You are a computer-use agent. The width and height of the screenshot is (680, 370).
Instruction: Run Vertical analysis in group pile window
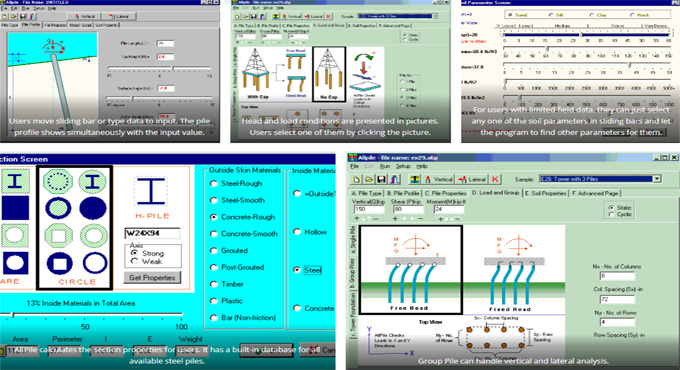(438, 179)
